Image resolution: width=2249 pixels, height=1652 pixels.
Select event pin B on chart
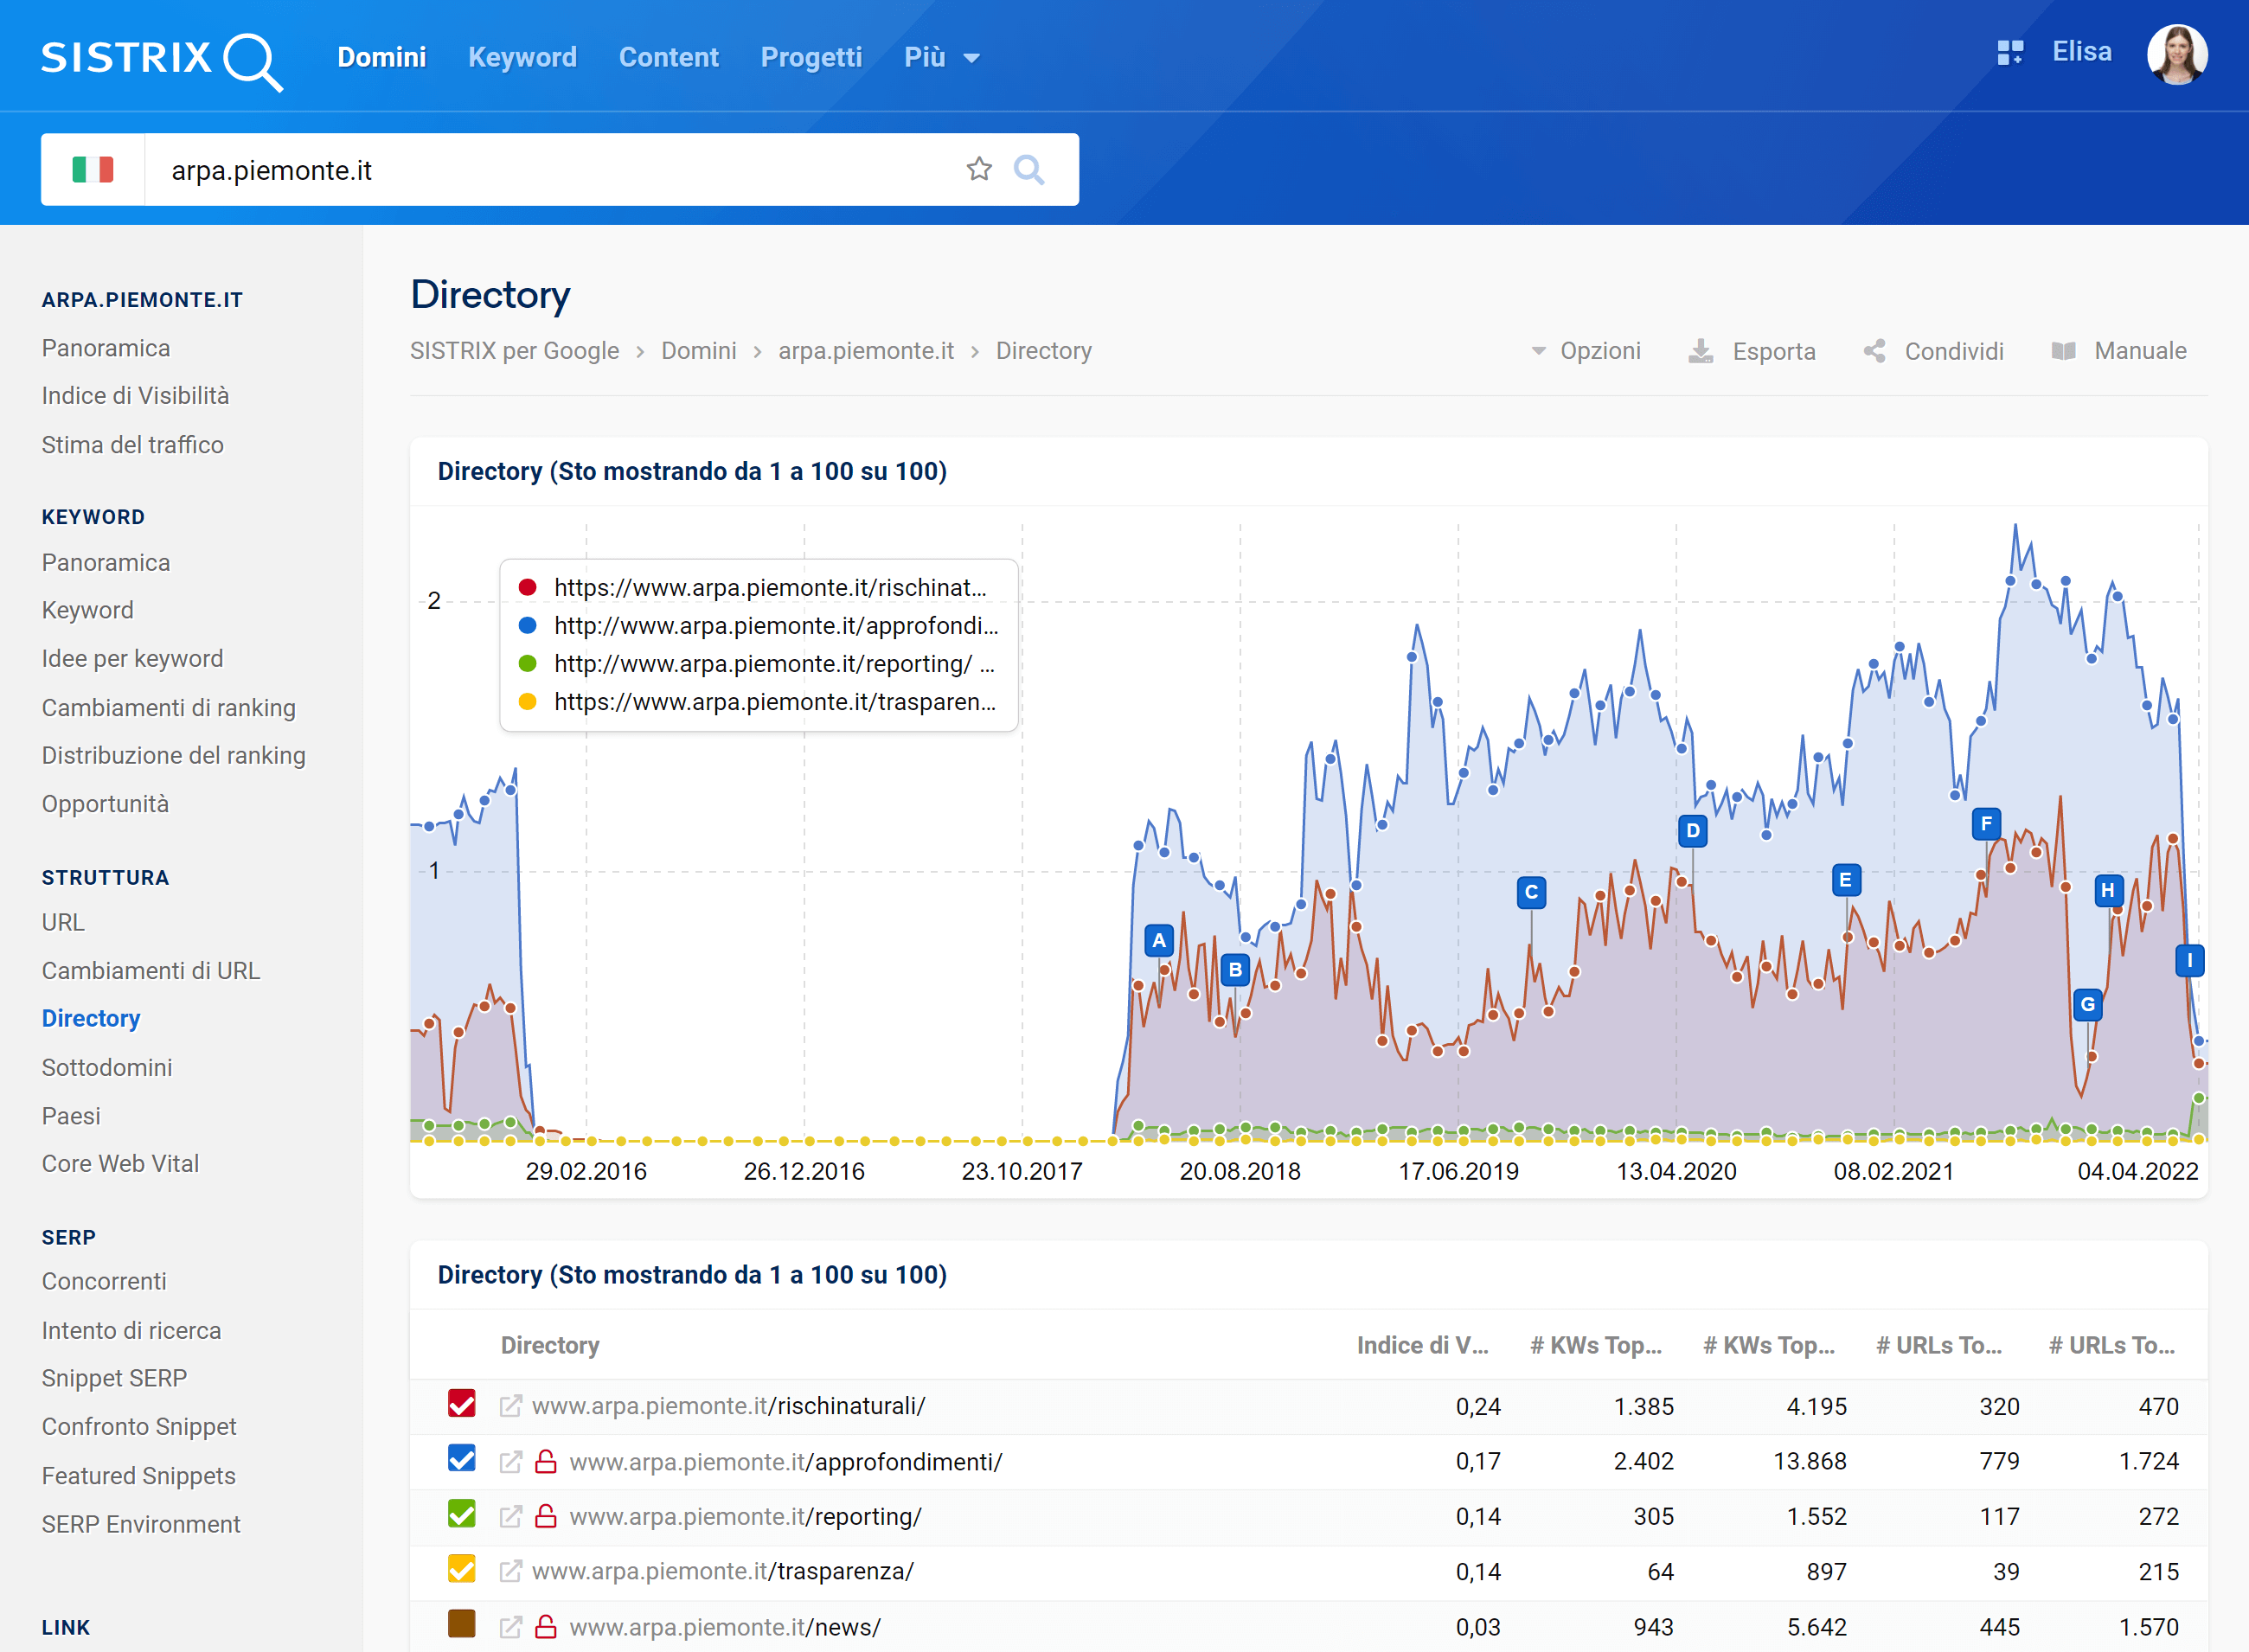click(x=1235, y=969)
